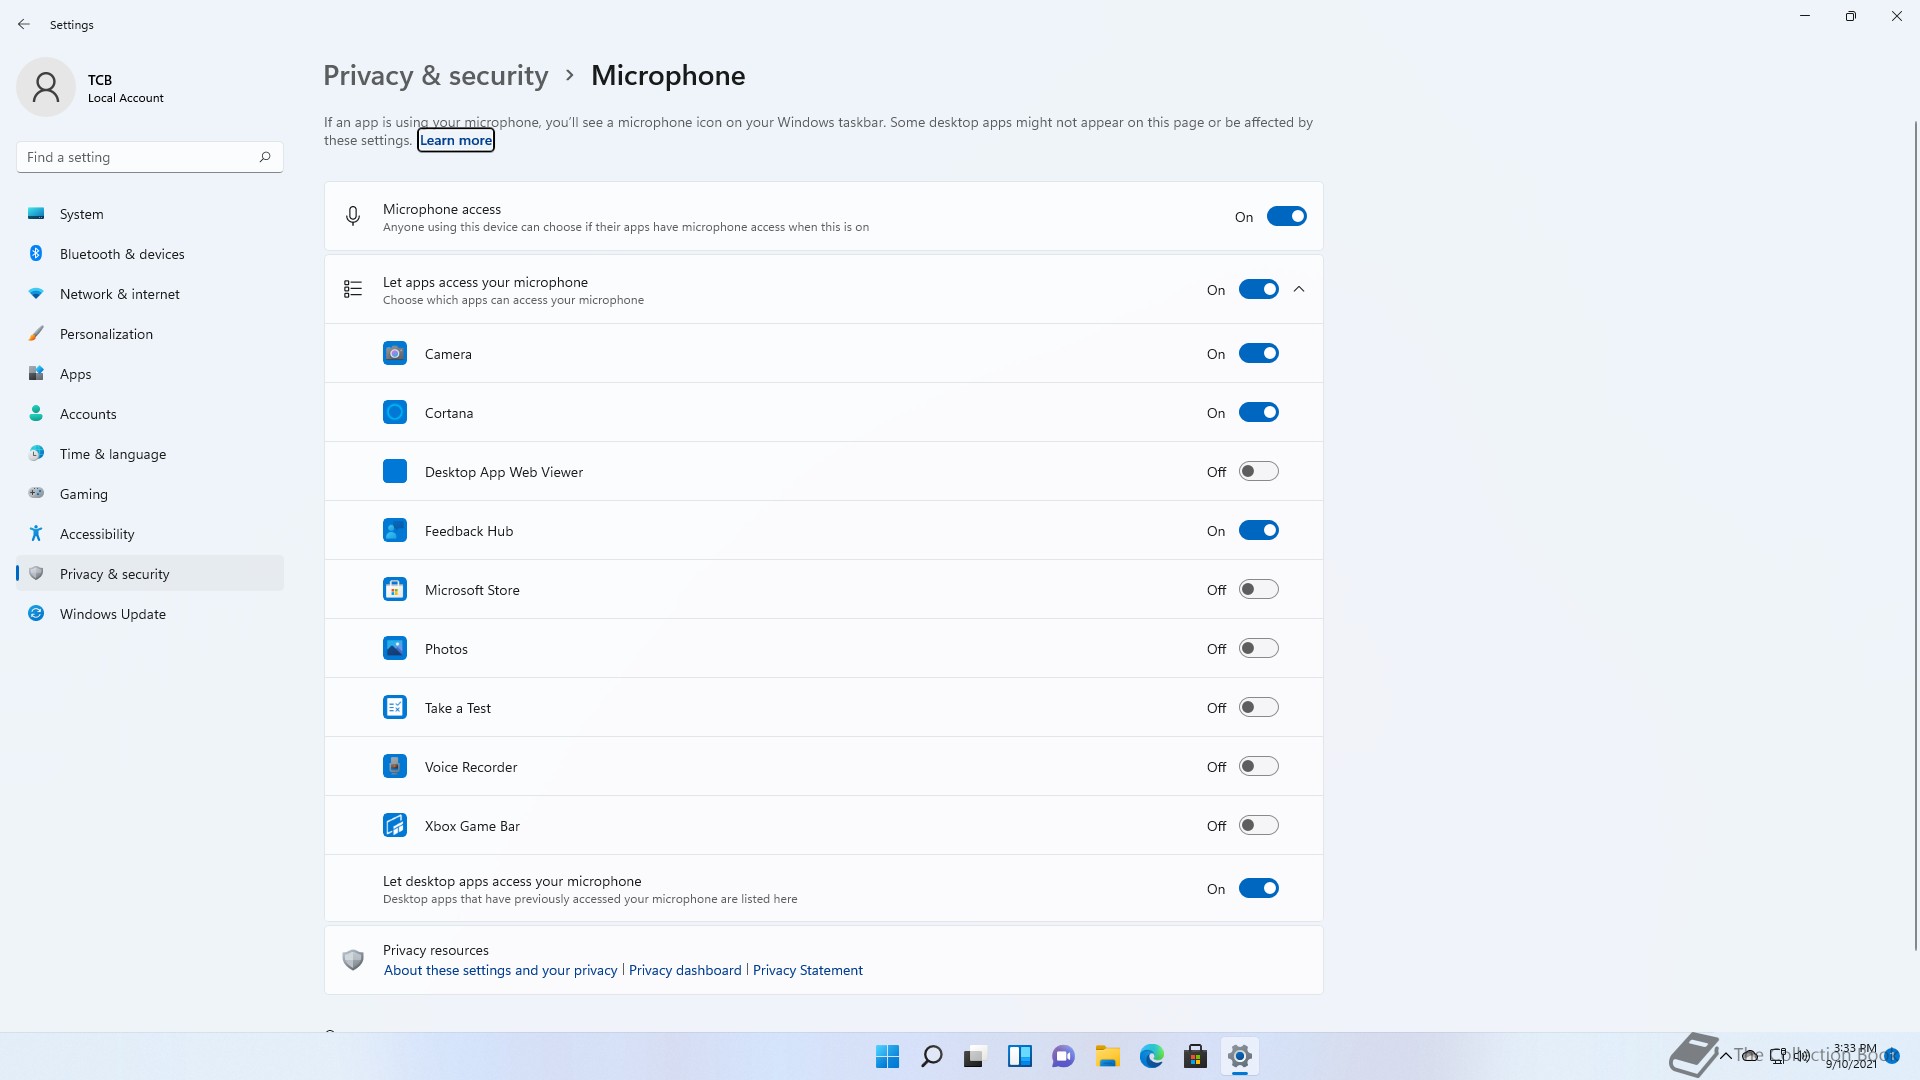This screenshot has width=1920, height=1080.
Task: Open the Learn more link
Action: pyautogui.click(x=456, y=141)
